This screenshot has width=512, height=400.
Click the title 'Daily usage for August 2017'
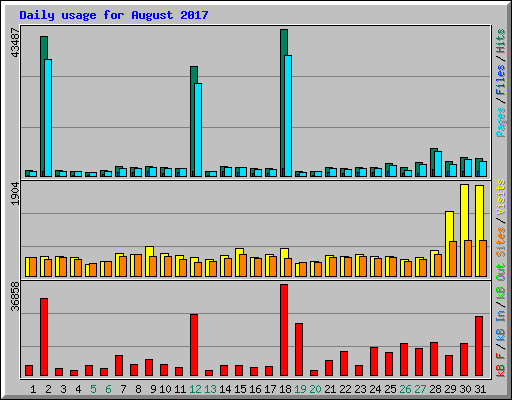114,15
